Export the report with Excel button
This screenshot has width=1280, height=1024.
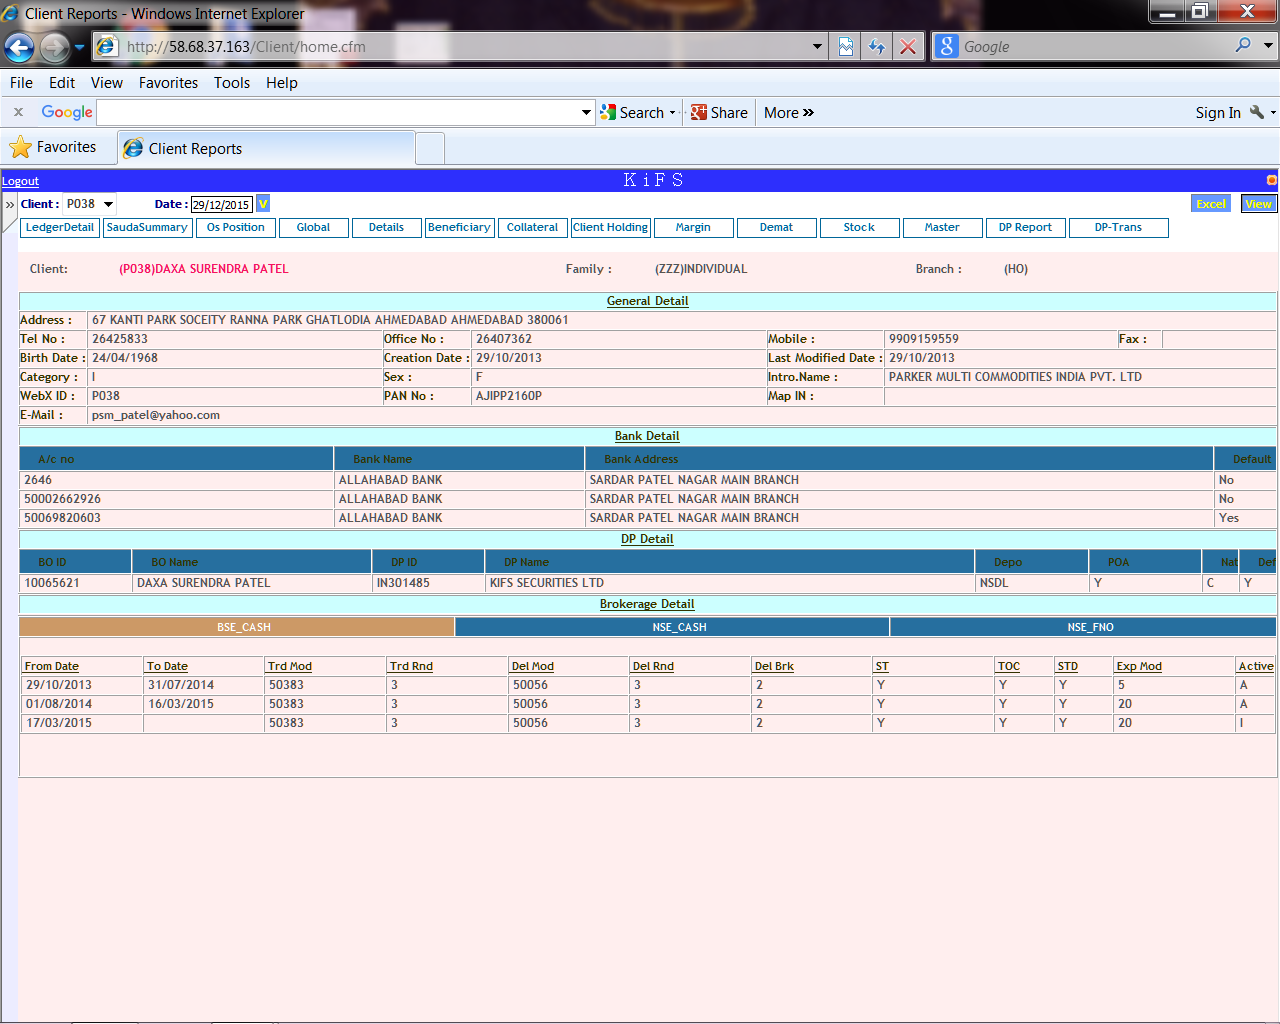[1211, 204]
